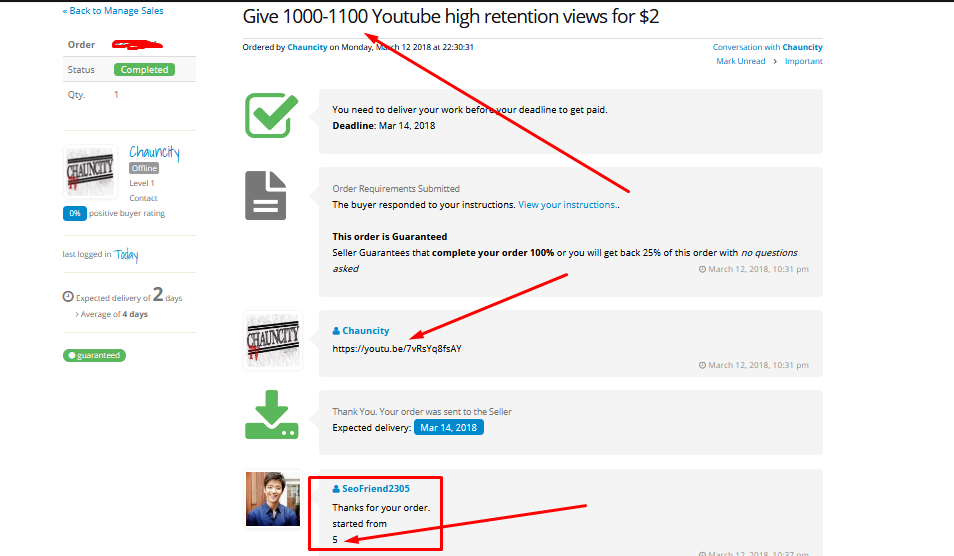Open Conversation with Chauncity link
954x556 pixels.
pyautogui.click(x=767, y=47)
